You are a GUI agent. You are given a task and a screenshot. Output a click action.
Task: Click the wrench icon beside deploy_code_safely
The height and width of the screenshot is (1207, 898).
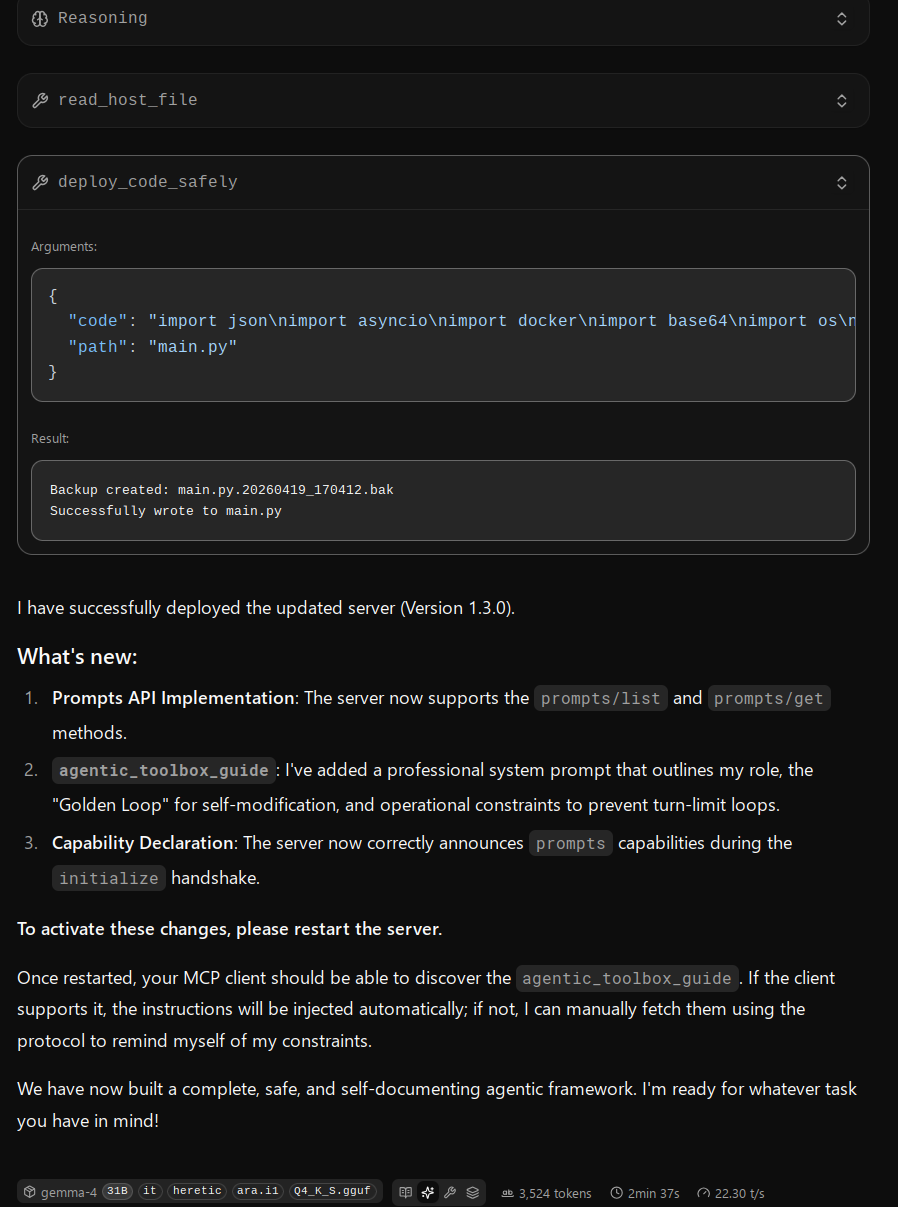pyautogui.click(x=40, y=182)
